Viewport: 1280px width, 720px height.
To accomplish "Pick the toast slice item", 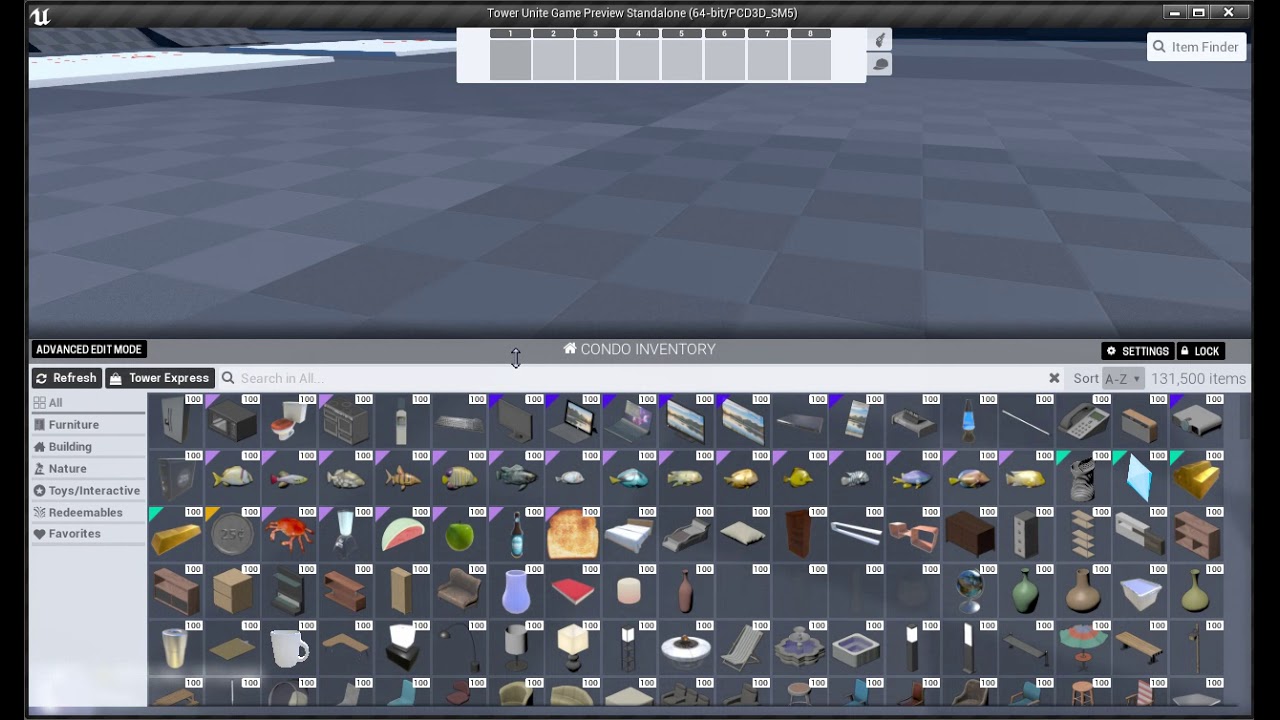I will coord(573,535).
